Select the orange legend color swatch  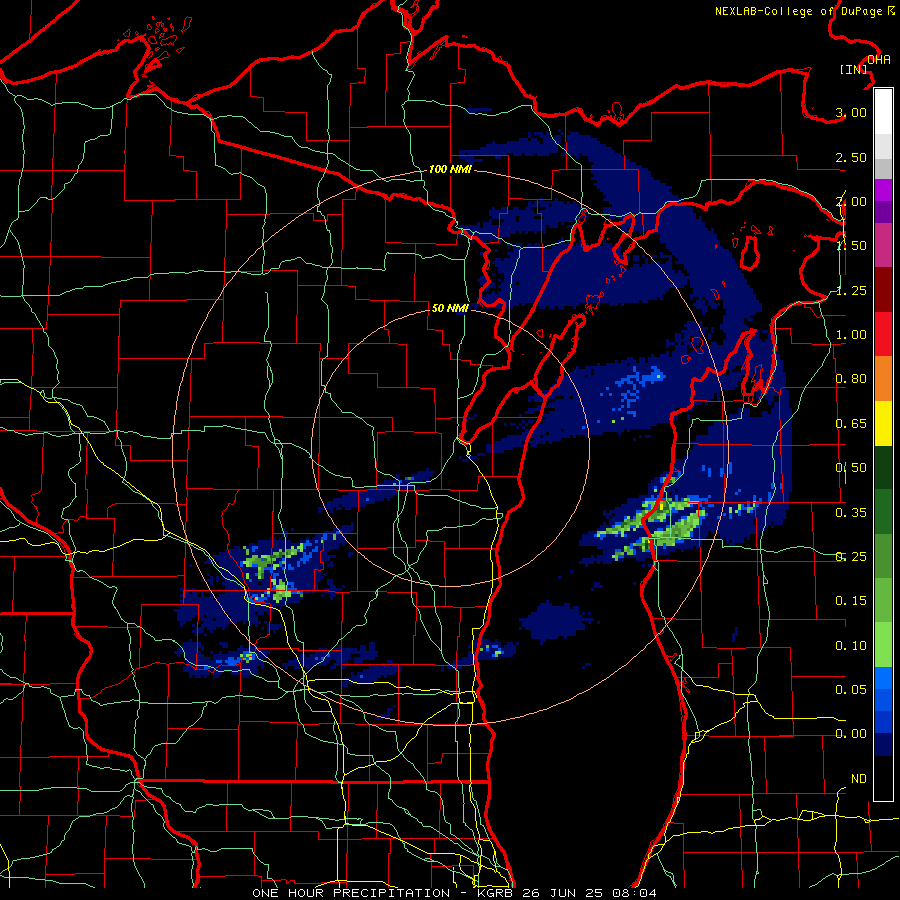(883, 379)
